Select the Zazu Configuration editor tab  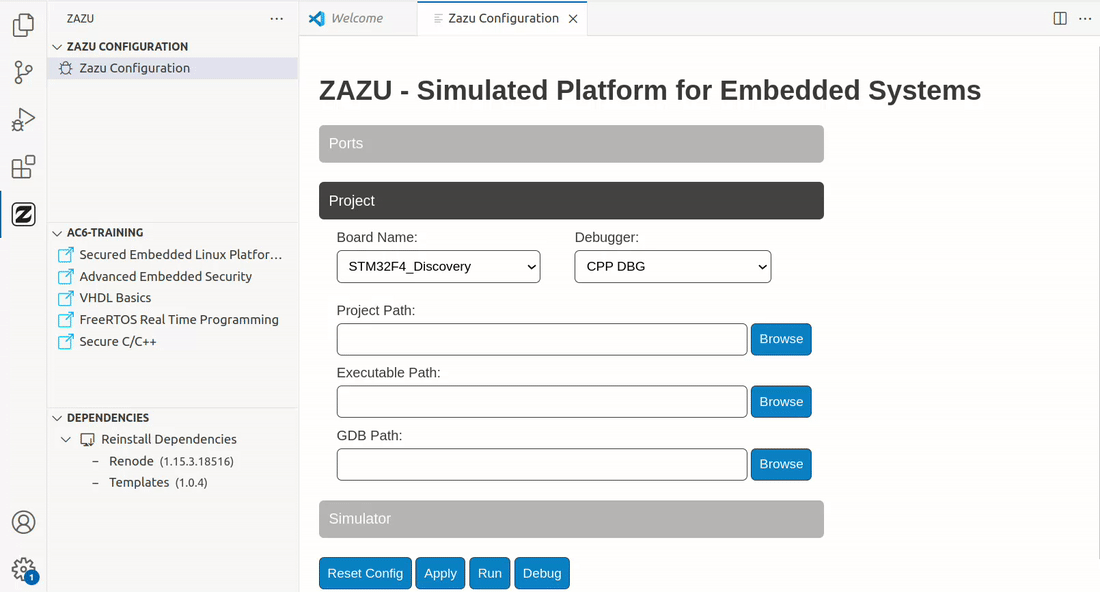[502, 18]
